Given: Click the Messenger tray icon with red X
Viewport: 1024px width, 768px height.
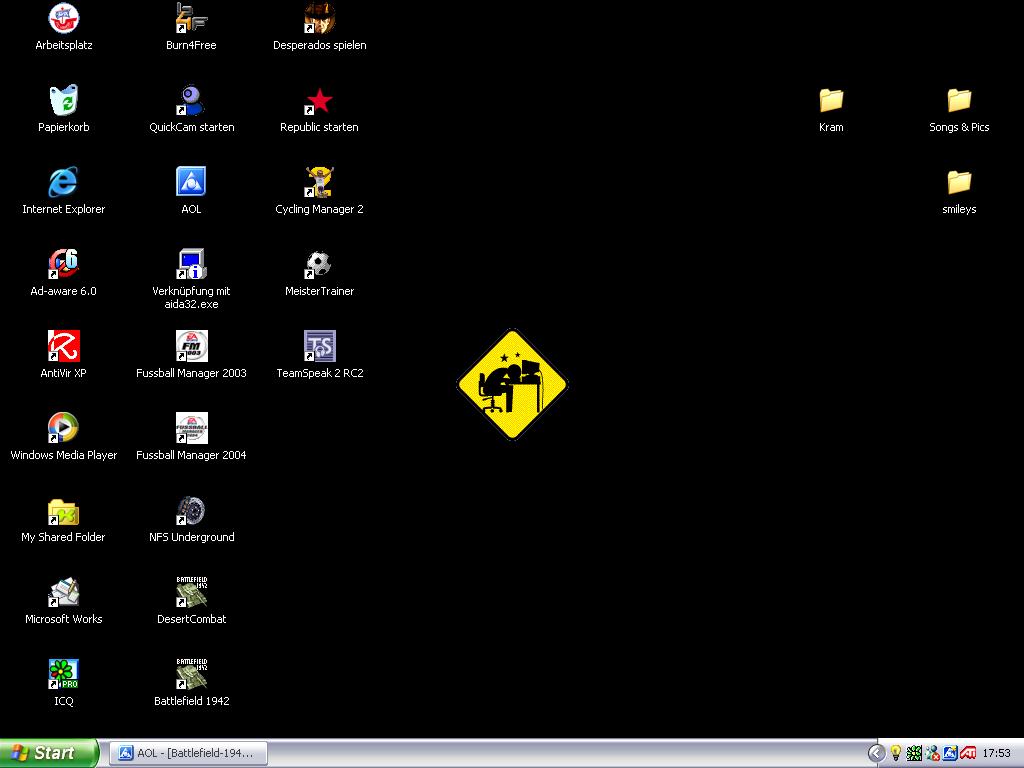Looking at the screenshot, I should pos(933,754).
